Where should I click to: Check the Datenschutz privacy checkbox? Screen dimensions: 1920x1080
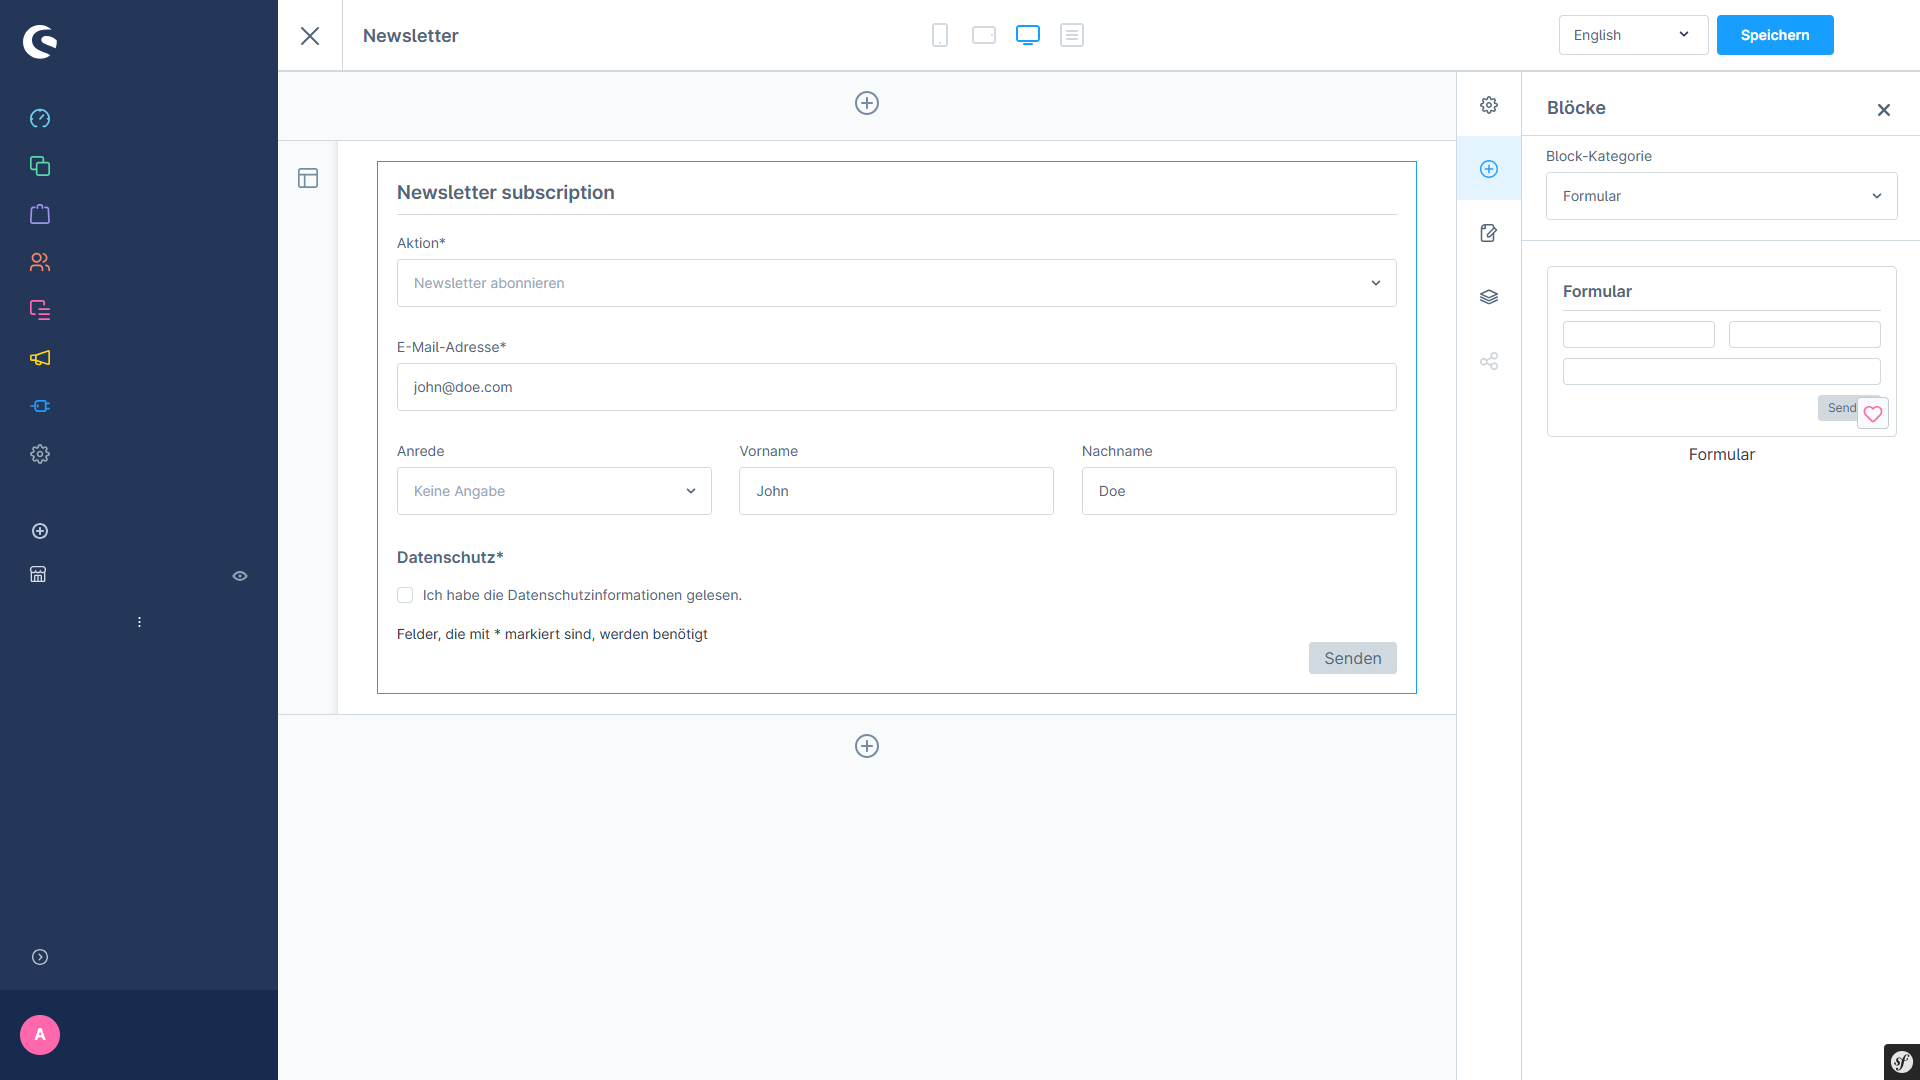(405, 595)
